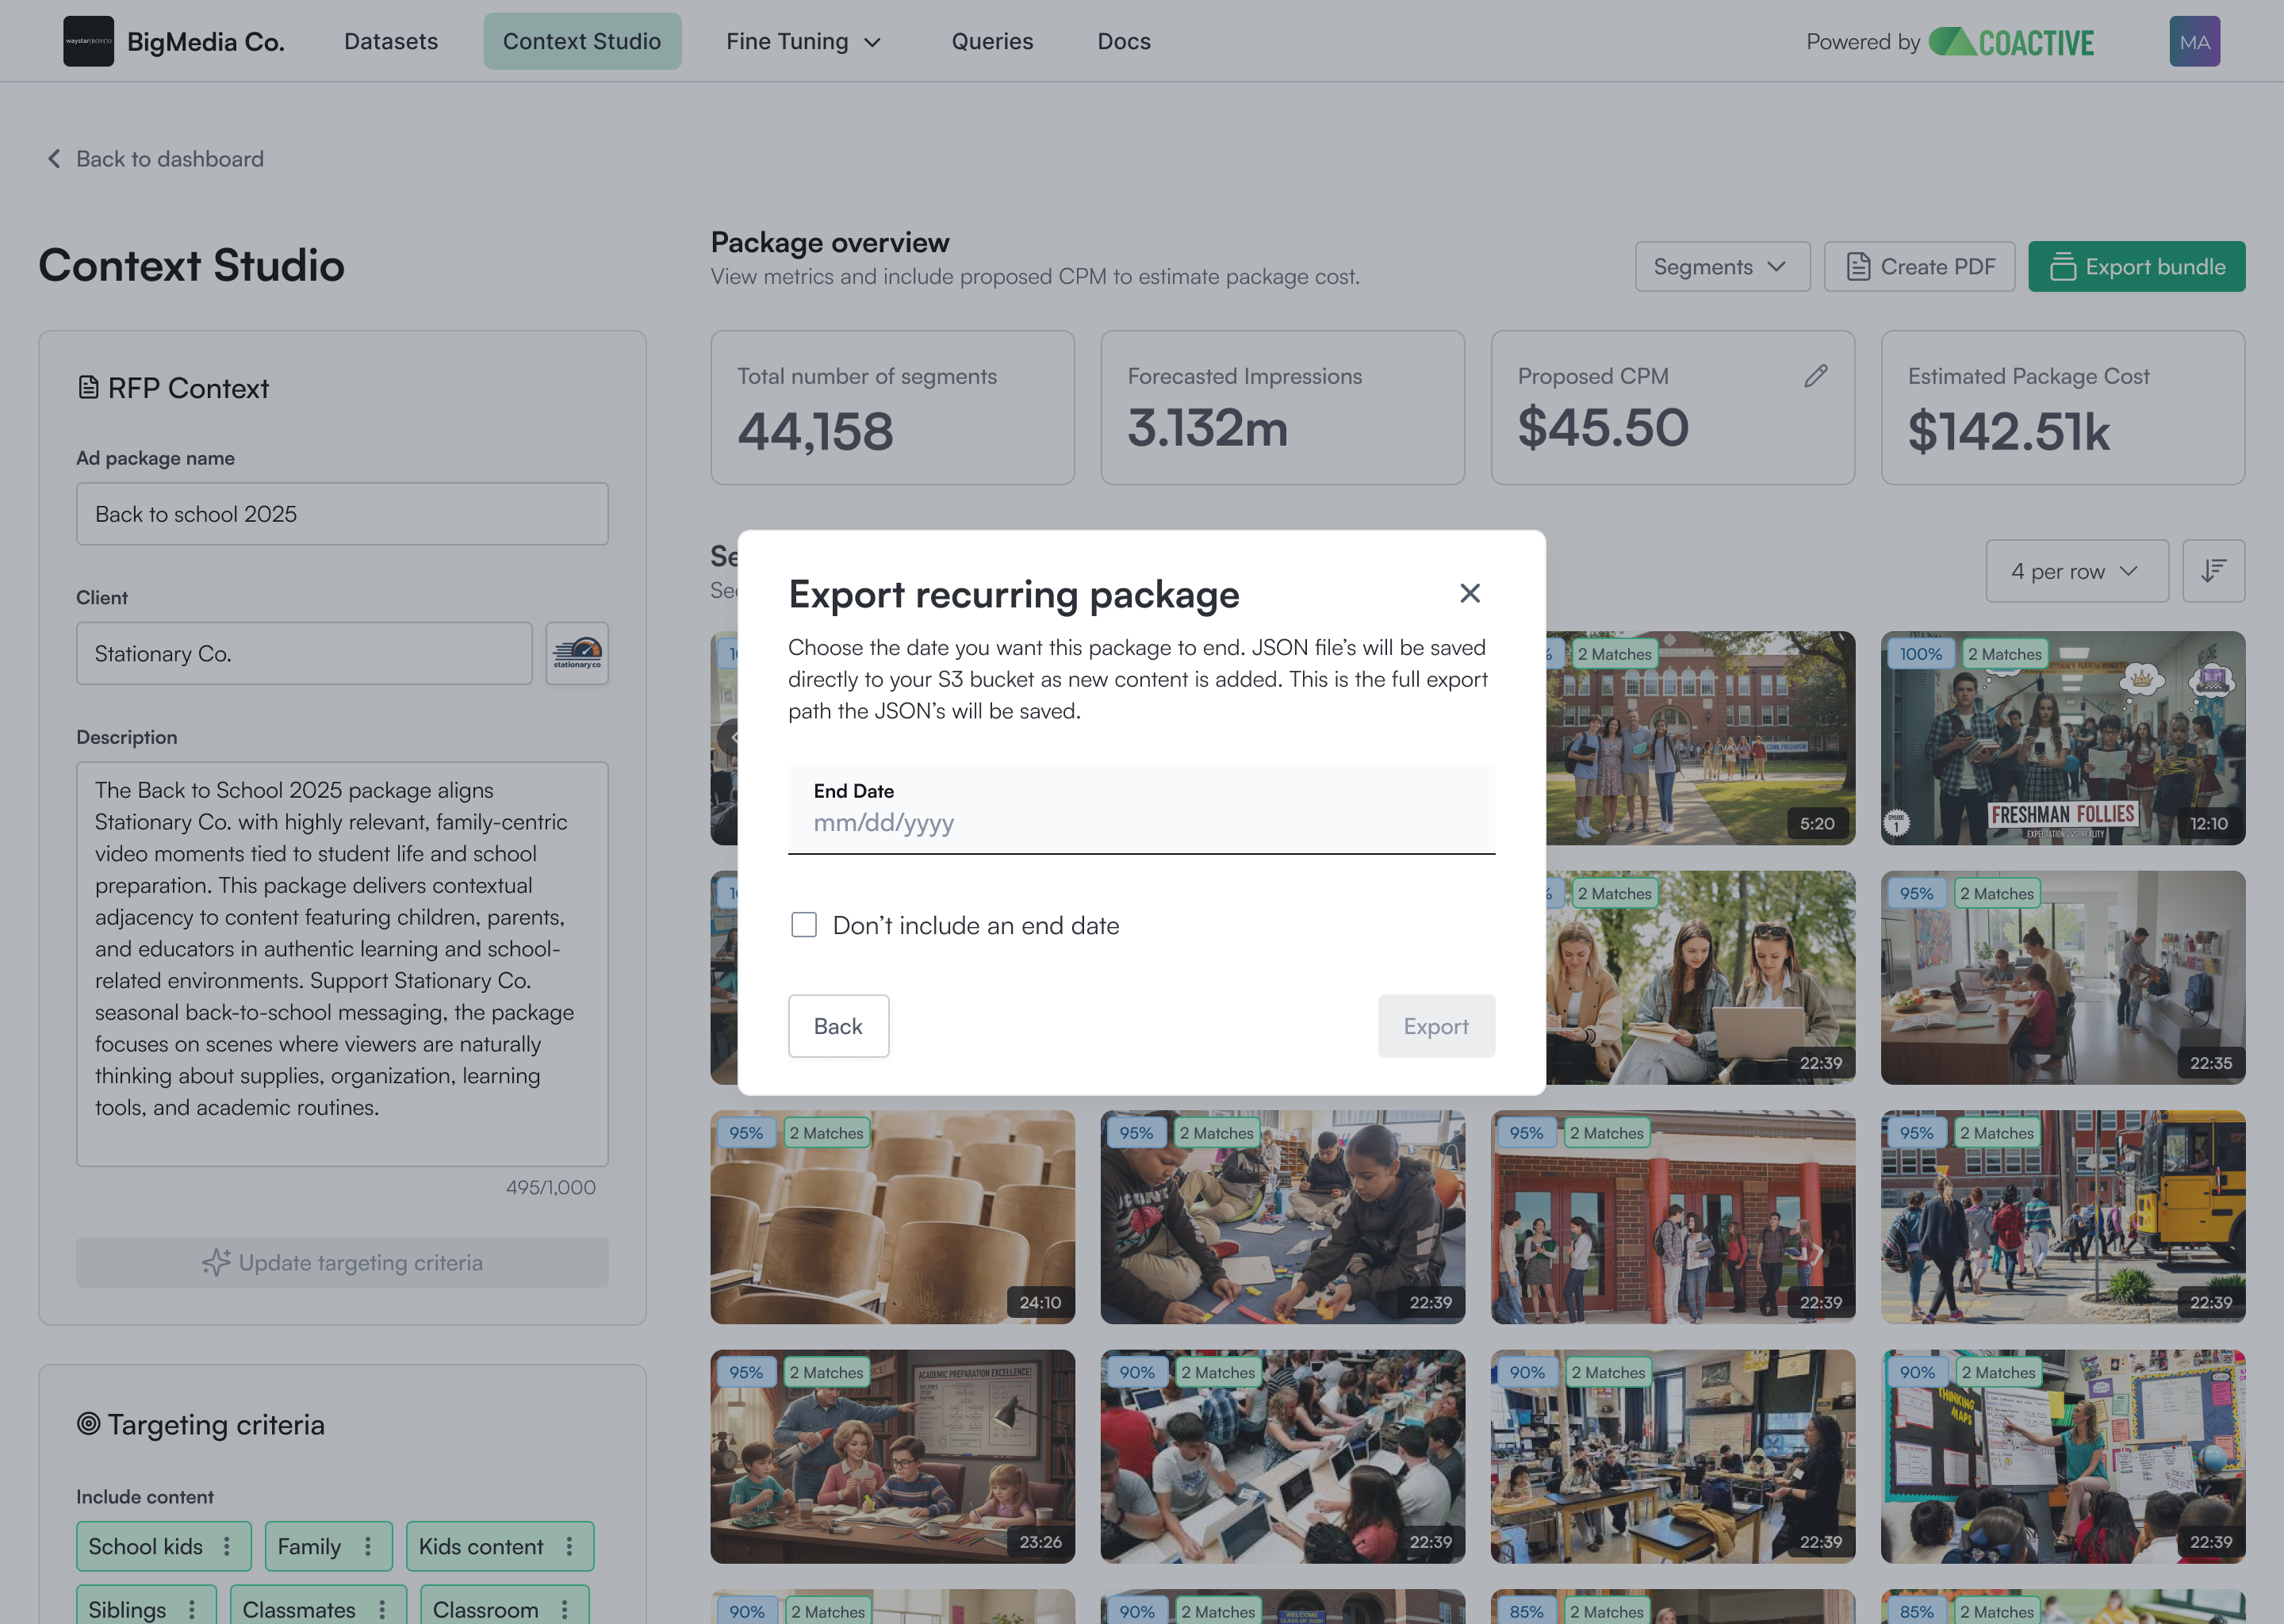
Task: Click the $142.51k Estimated Package Cost
Action: (2008, 431)
